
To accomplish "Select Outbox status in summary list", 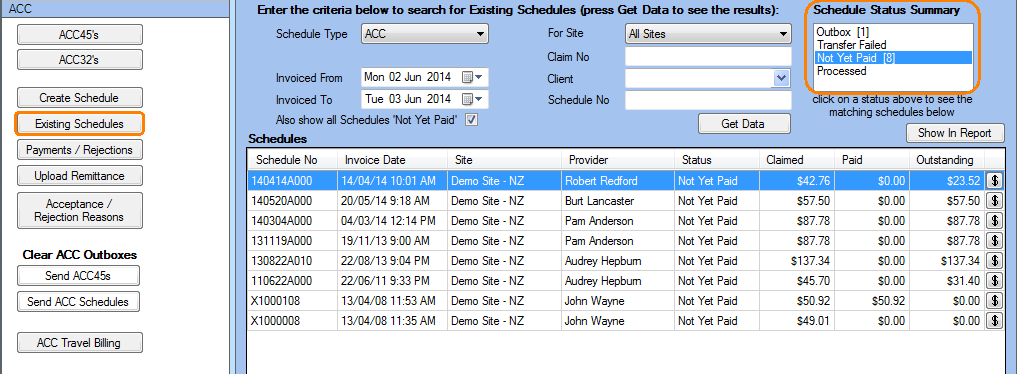I will [838, 32].
